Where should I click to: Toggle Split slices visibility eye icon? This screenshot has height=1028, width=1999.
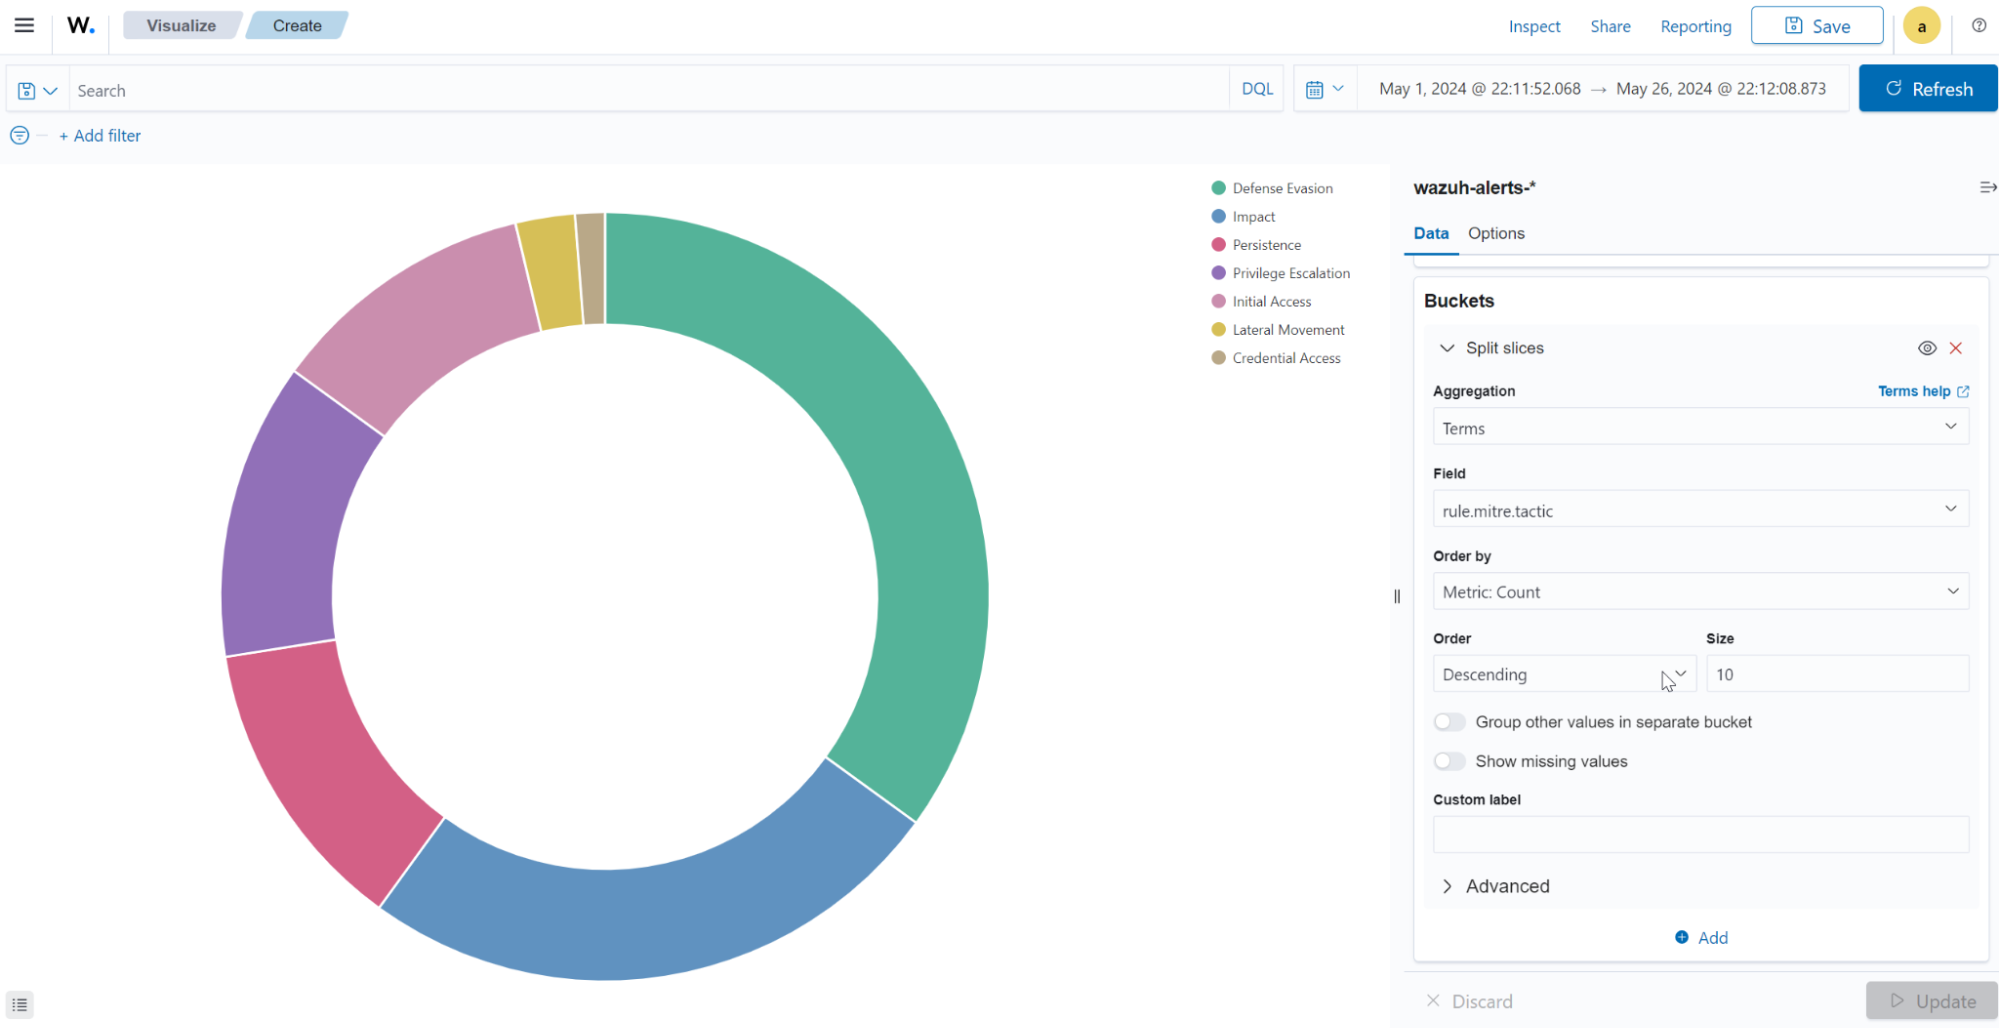(x=1926, y=348)
